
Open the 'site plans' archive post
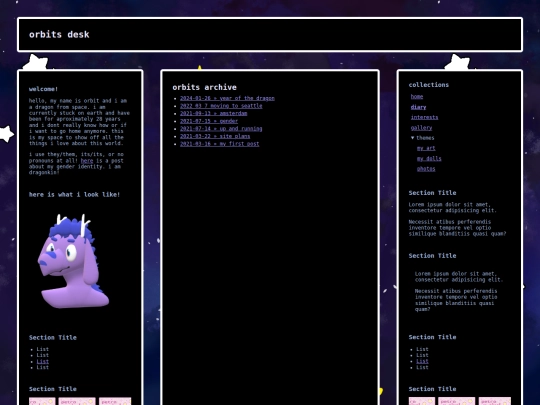[x=215, y=136]
